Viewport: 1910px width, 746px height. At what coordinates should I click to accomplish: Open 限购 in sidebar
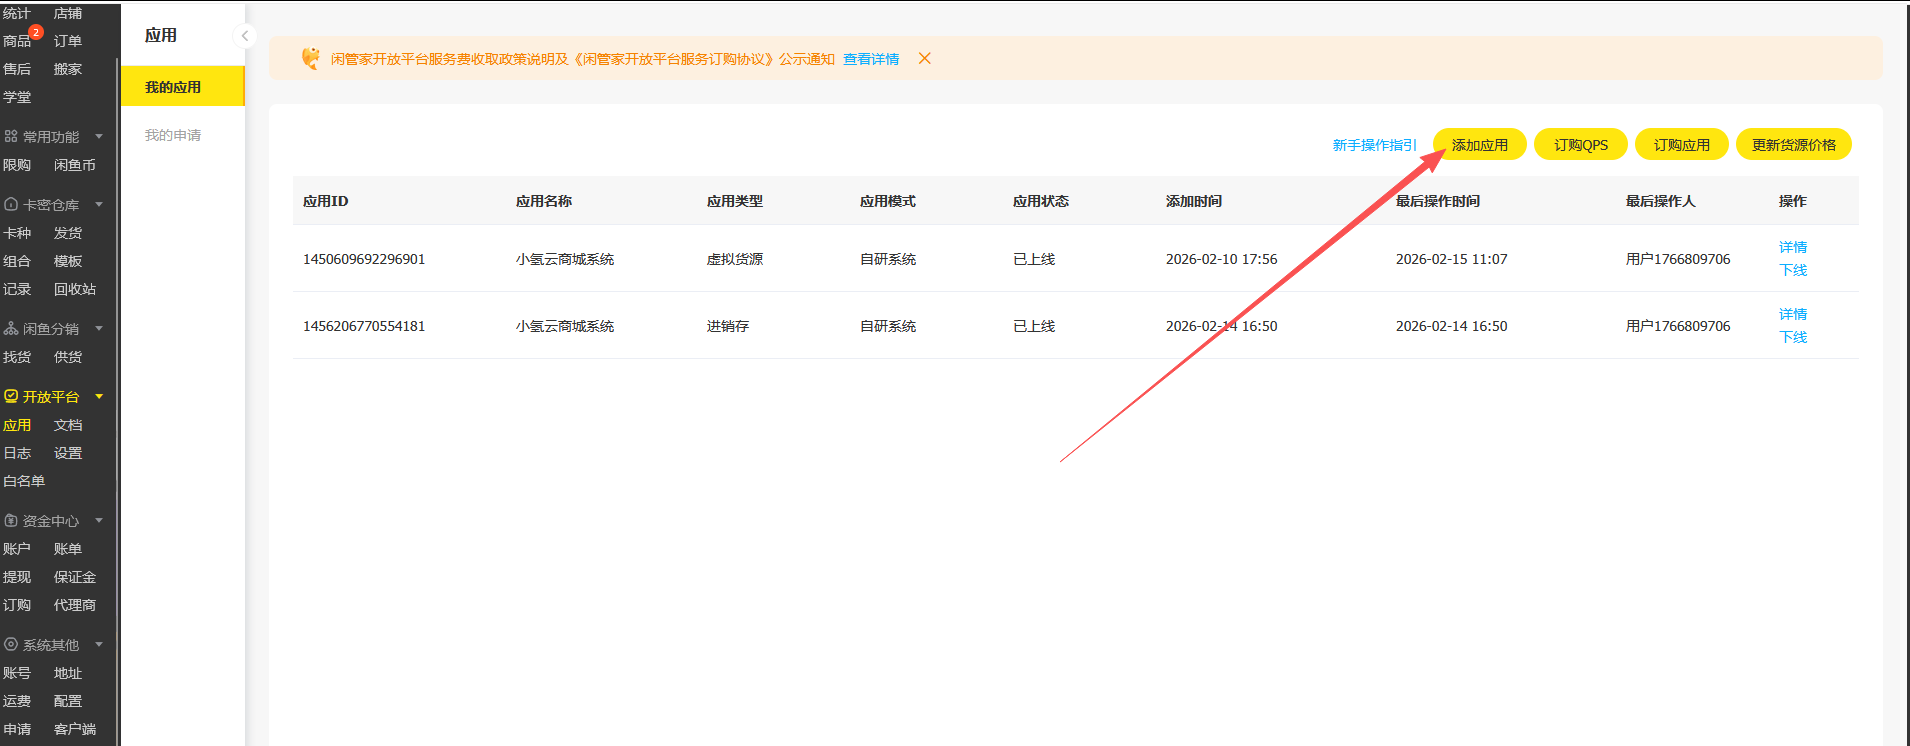tap(17, 165)
